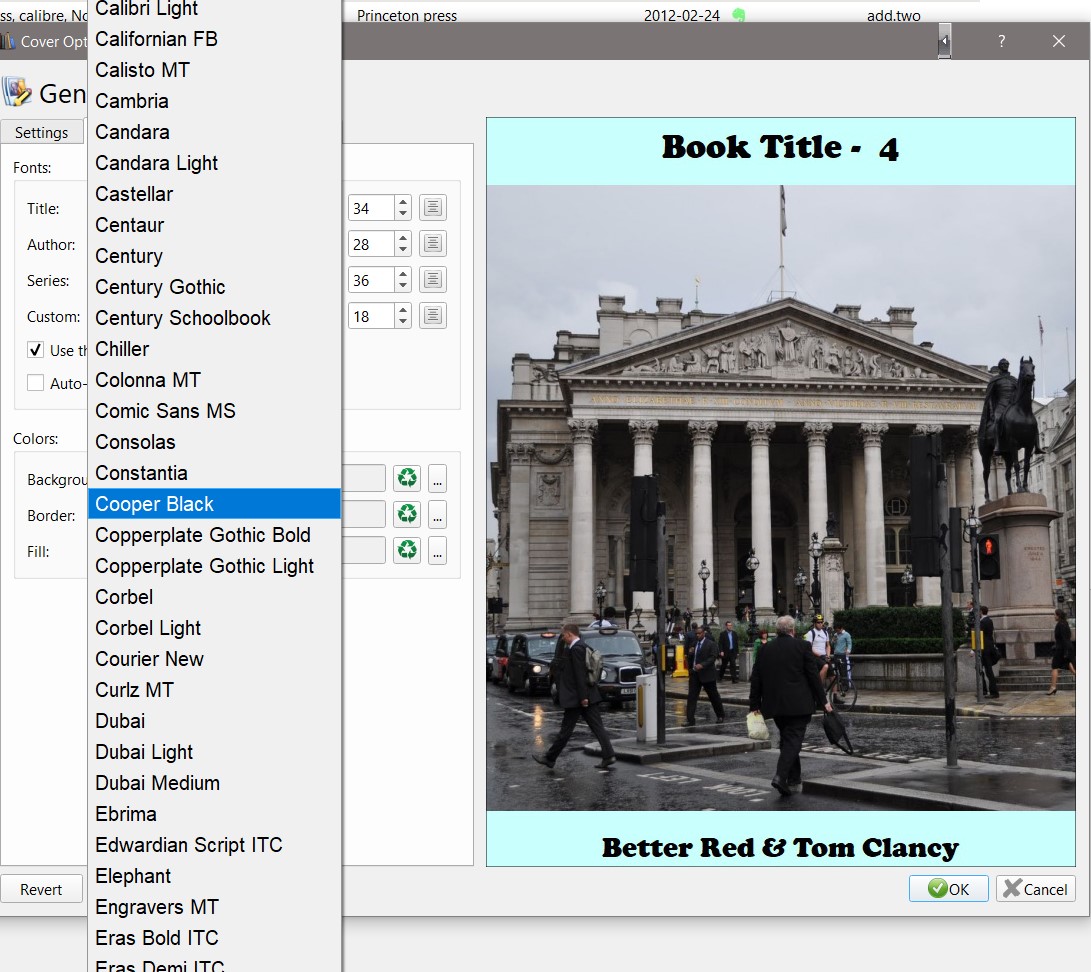
Task: Select highlighted Cooper Black font
Action: click(214, 504)
